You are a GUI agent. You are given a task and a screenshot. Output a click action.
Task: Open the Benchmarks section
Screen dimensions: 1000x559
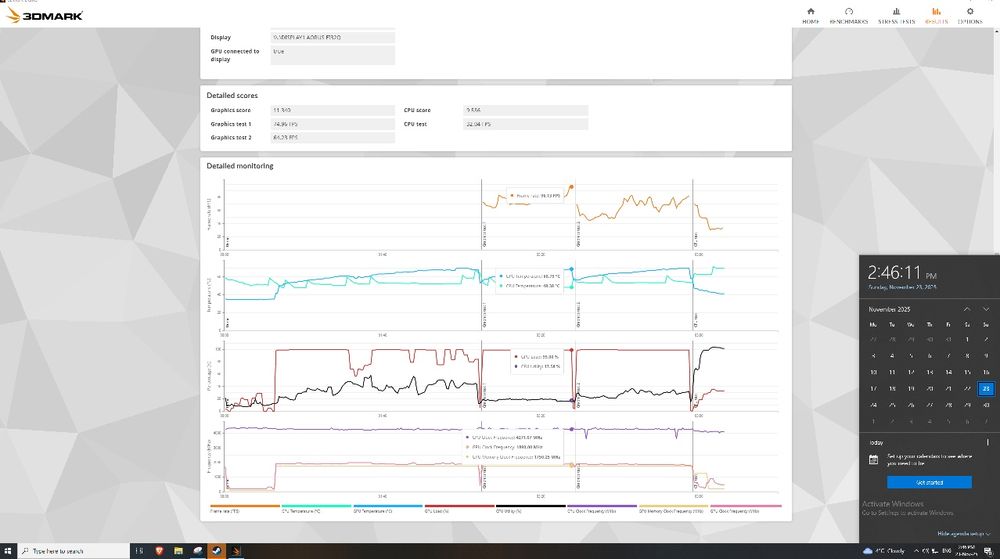tap(848, 15)
